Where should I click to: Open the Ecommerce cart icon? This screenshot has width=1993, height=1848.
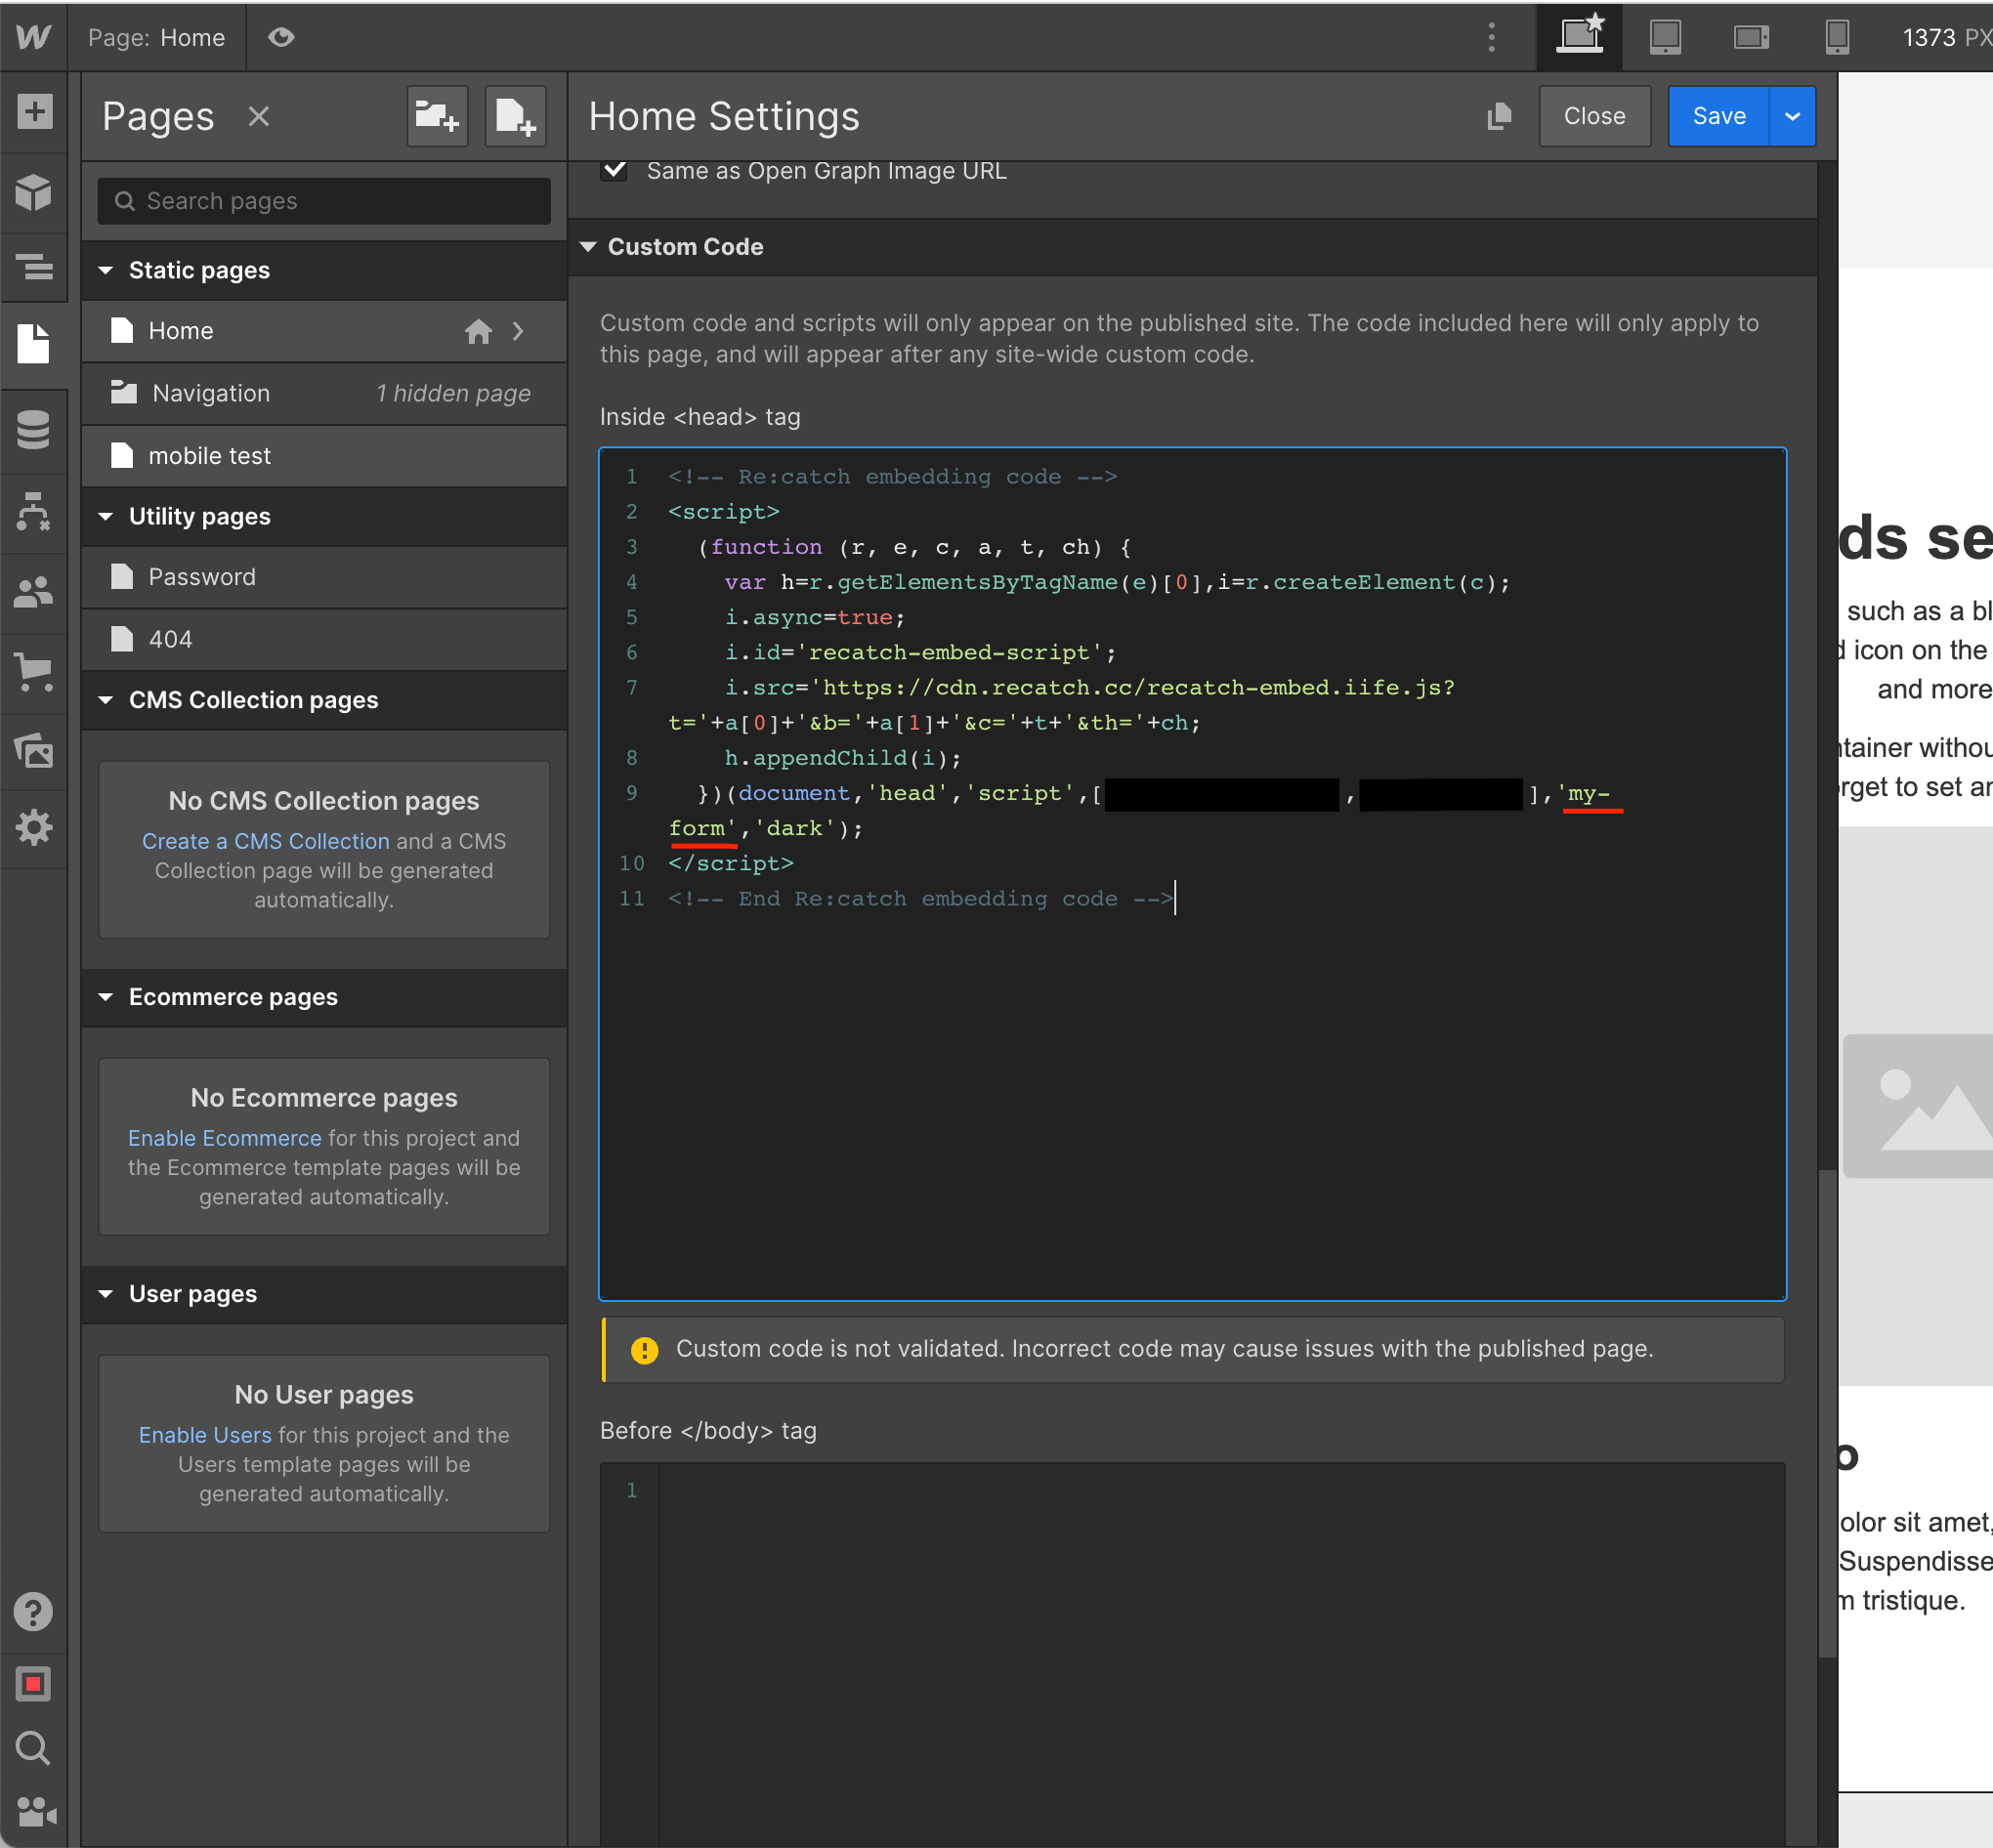pyautogui.click(x=34, y=671)
